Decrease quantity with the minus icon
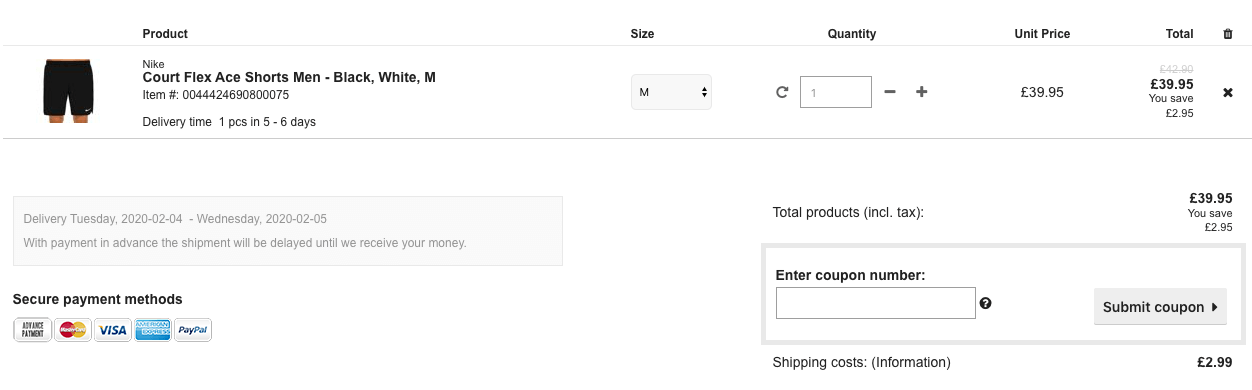The image size is (1252, 390). [x=890, y=92]
